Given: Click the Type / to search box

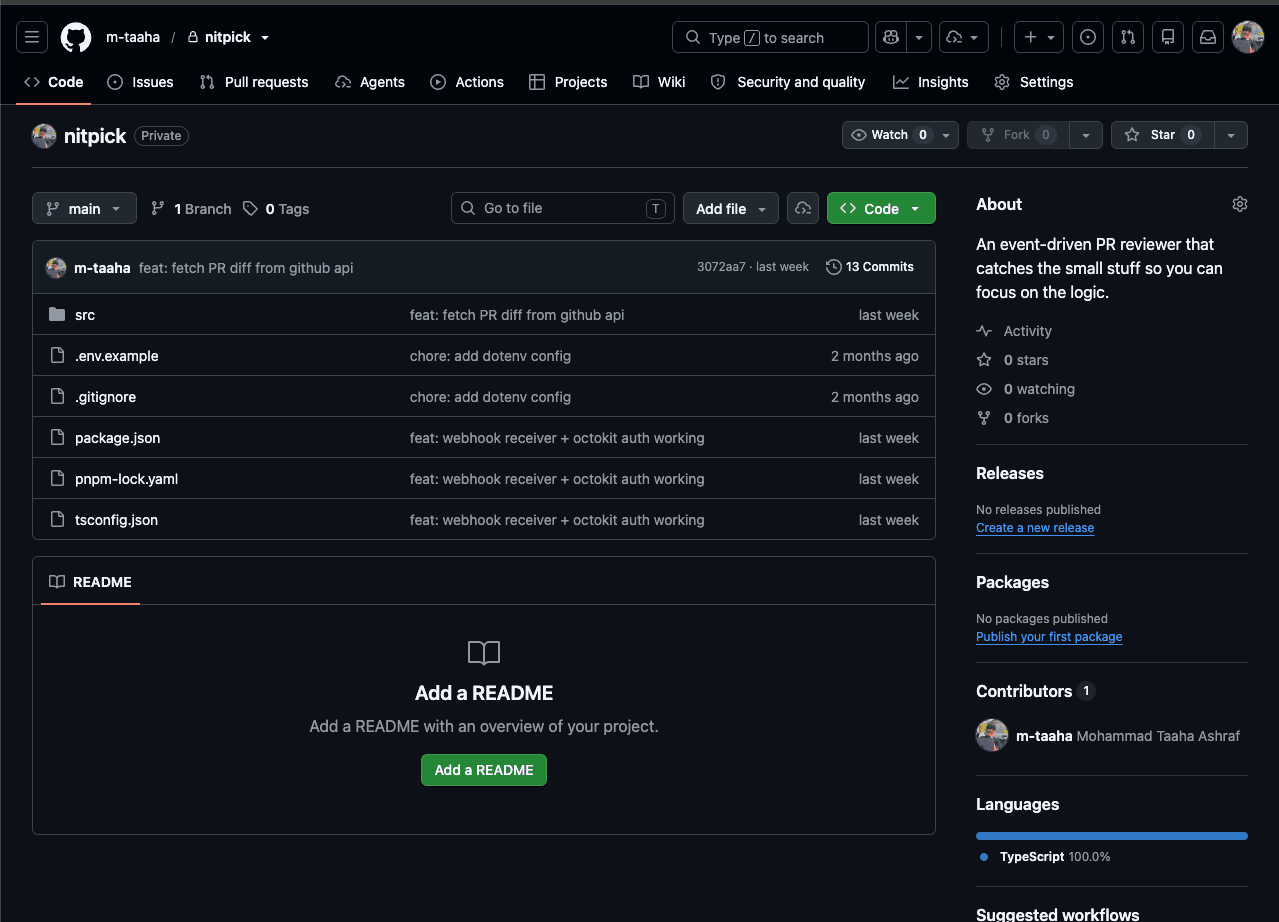Looking at the screenshot, I should 770,38.
